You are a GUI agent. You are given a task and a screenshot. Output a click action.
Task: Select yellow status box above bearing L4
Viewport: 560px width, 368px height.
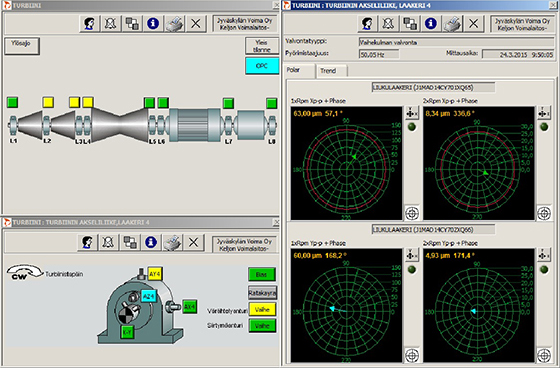[88, 102]
